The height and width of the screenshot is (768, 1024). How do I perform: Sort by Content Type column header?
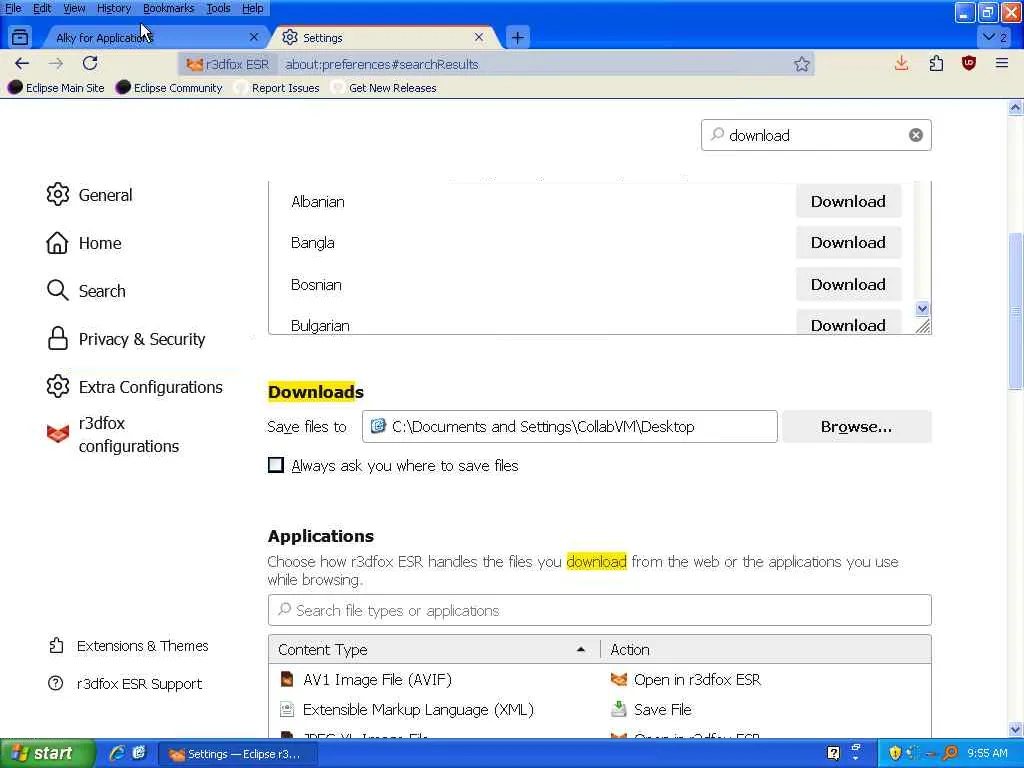coord(434,650)
